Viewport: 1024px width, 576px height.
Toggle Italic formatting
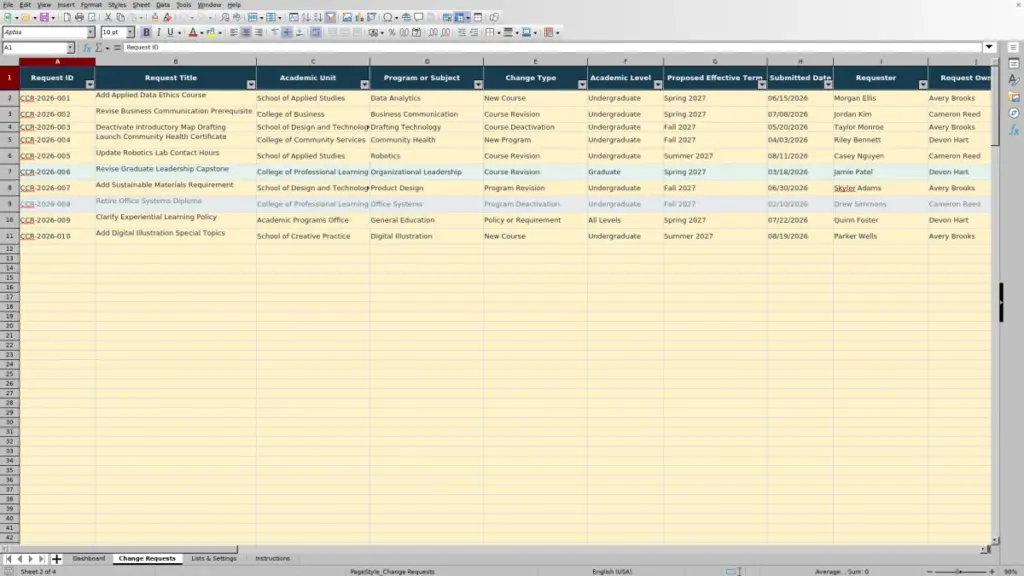click(x=159, y=32)
